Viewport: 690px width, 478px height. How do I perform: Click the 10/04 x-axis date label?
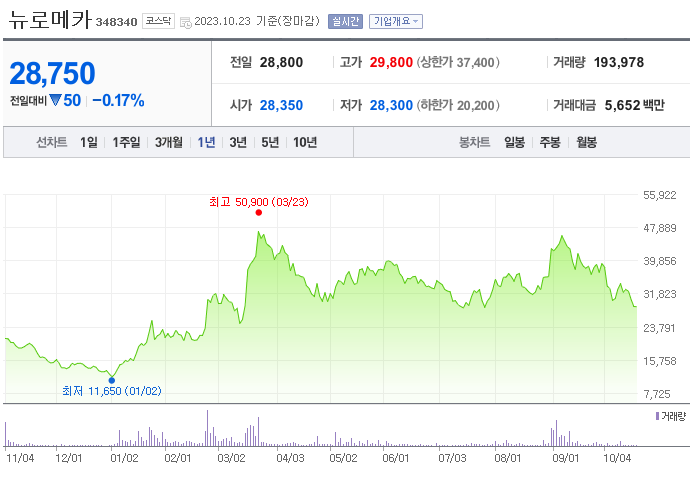[x=617, y=458]
